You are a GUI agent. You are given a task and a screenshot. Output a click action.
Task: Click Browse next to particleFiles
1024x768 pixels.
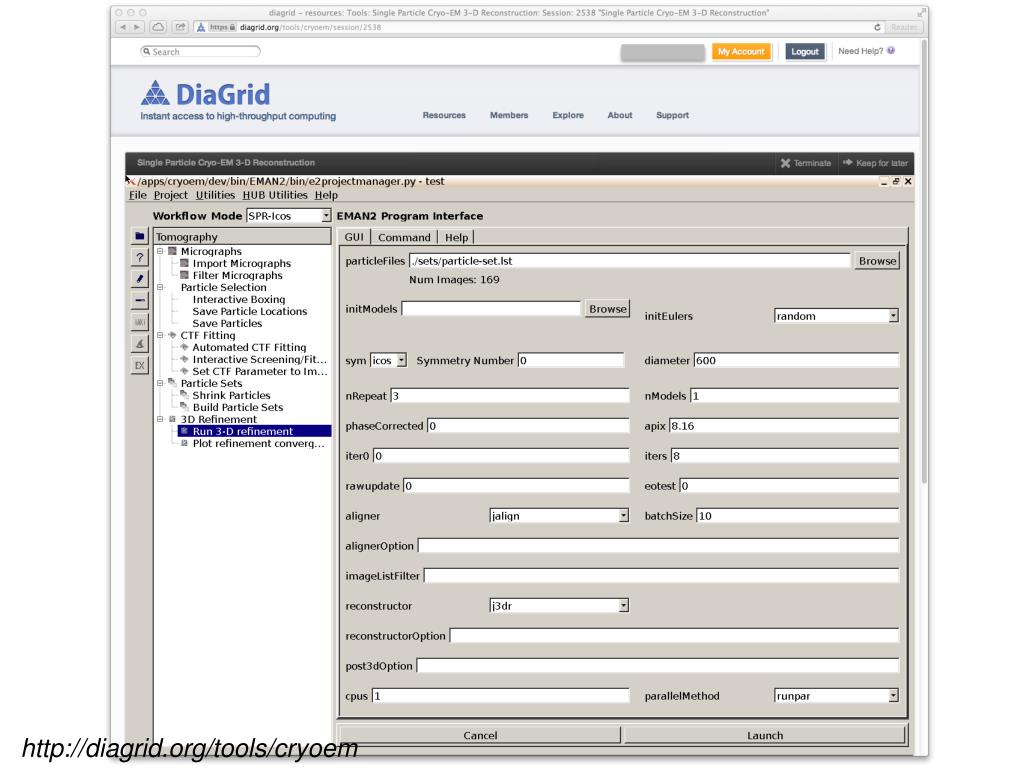pos(877,261)
